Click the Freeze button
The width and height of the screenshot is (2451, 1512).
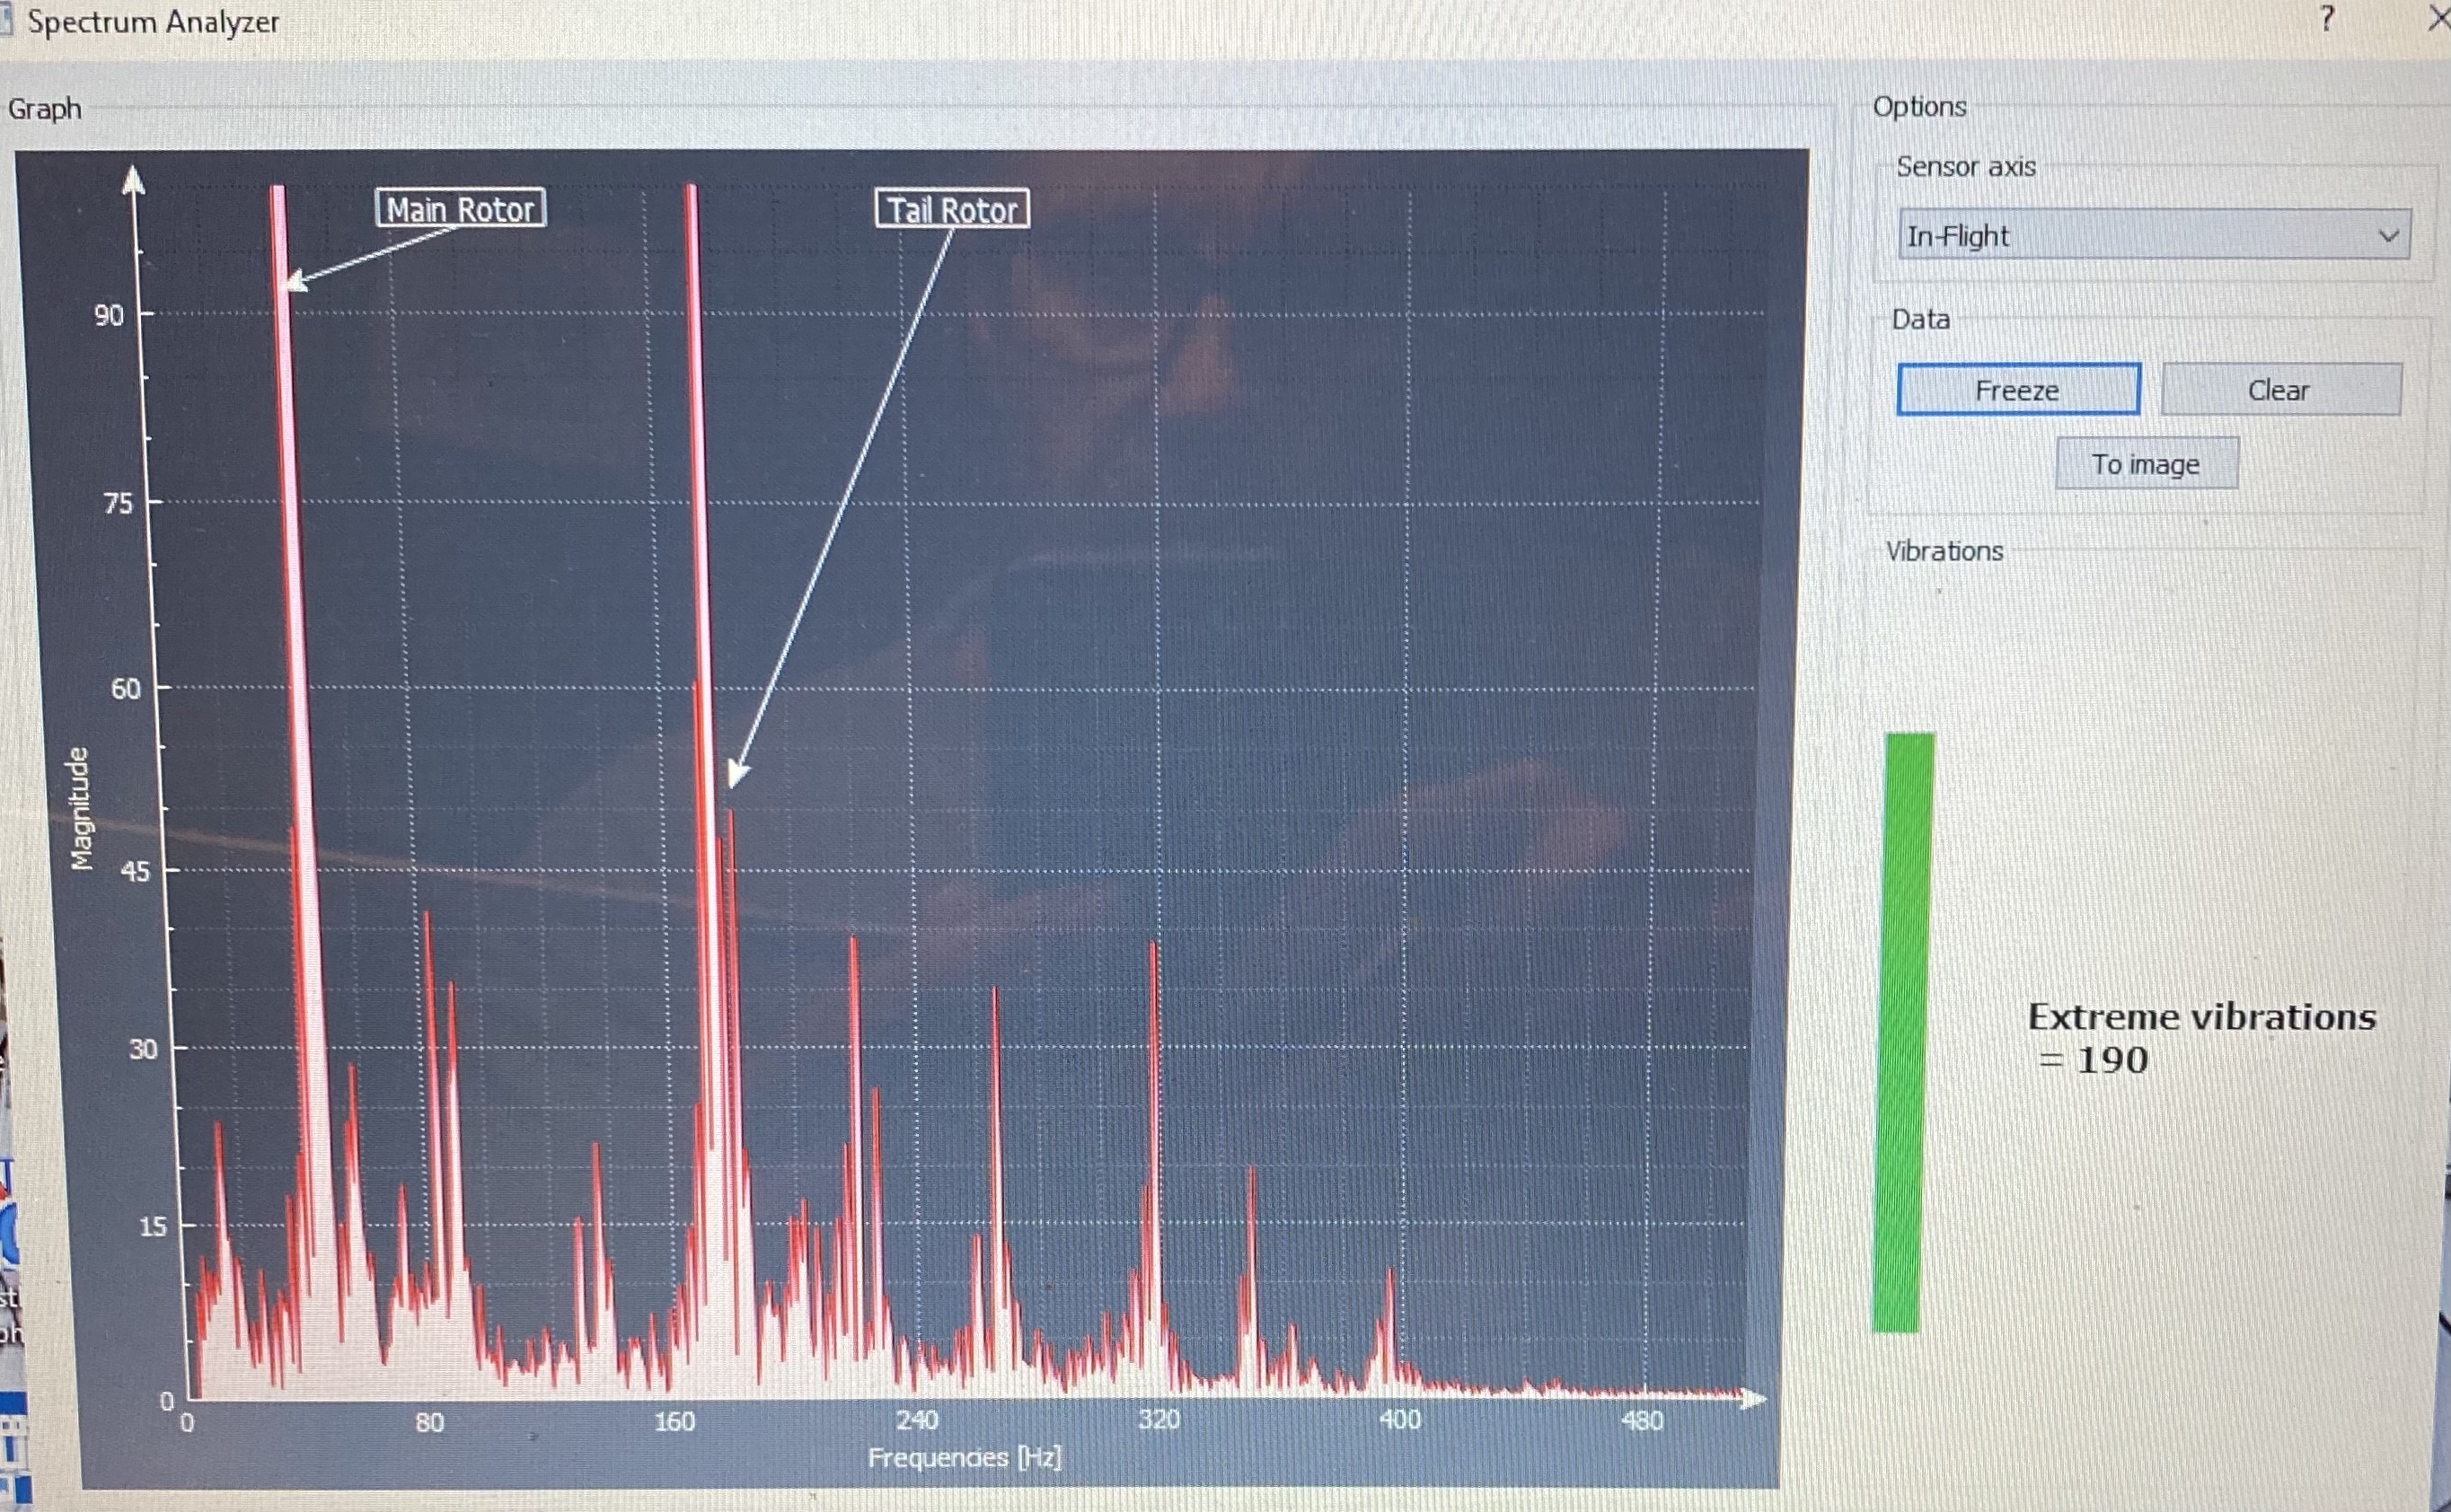pyautogui.click(x=2017, y=389)
